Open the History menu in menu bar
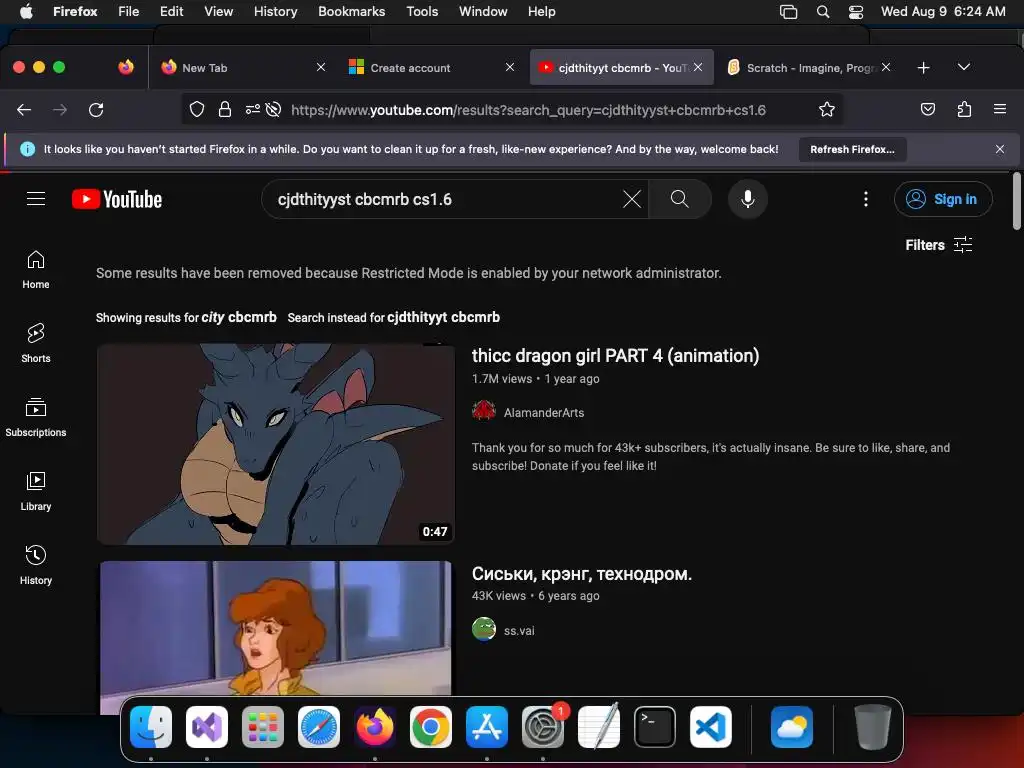1024x768 pixels. [x=276, y=12]
